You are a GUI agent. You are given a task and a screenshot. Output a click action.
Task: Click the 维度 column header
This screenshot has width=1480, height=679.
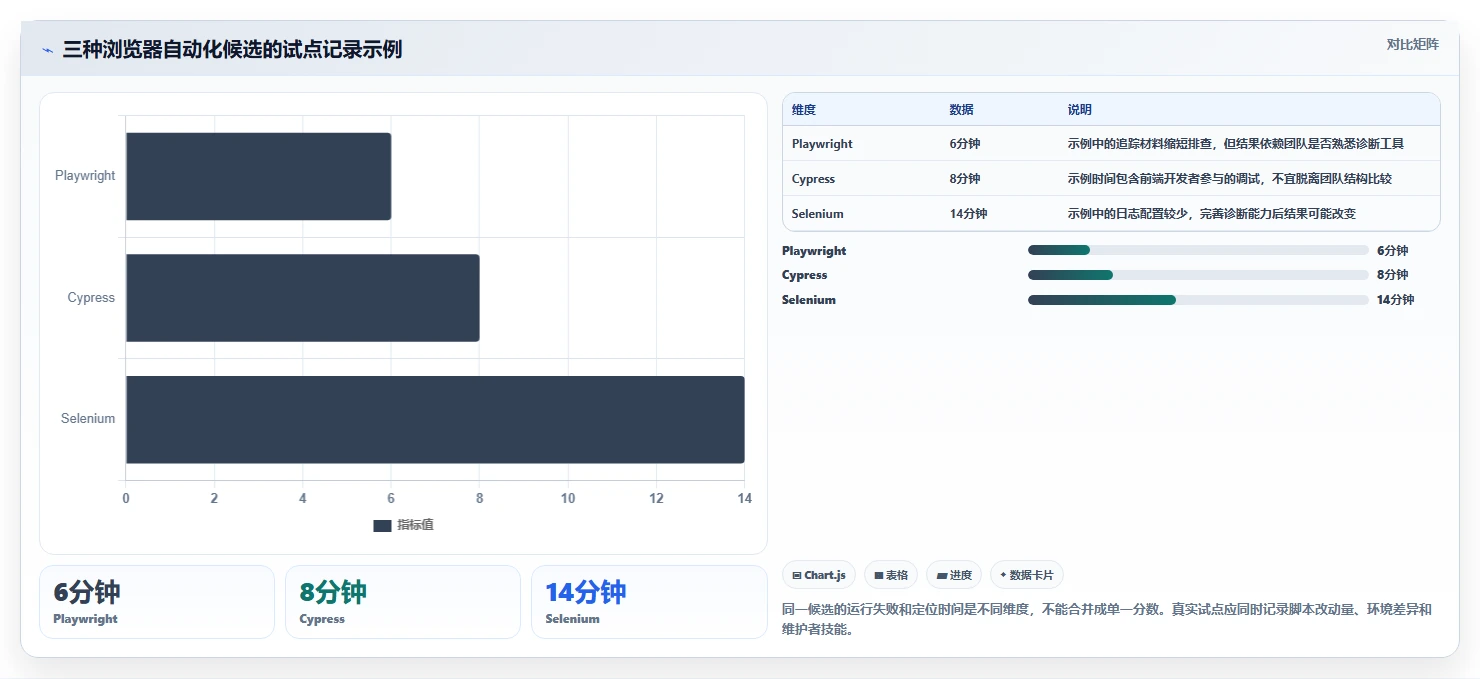[x=804, y=110]
